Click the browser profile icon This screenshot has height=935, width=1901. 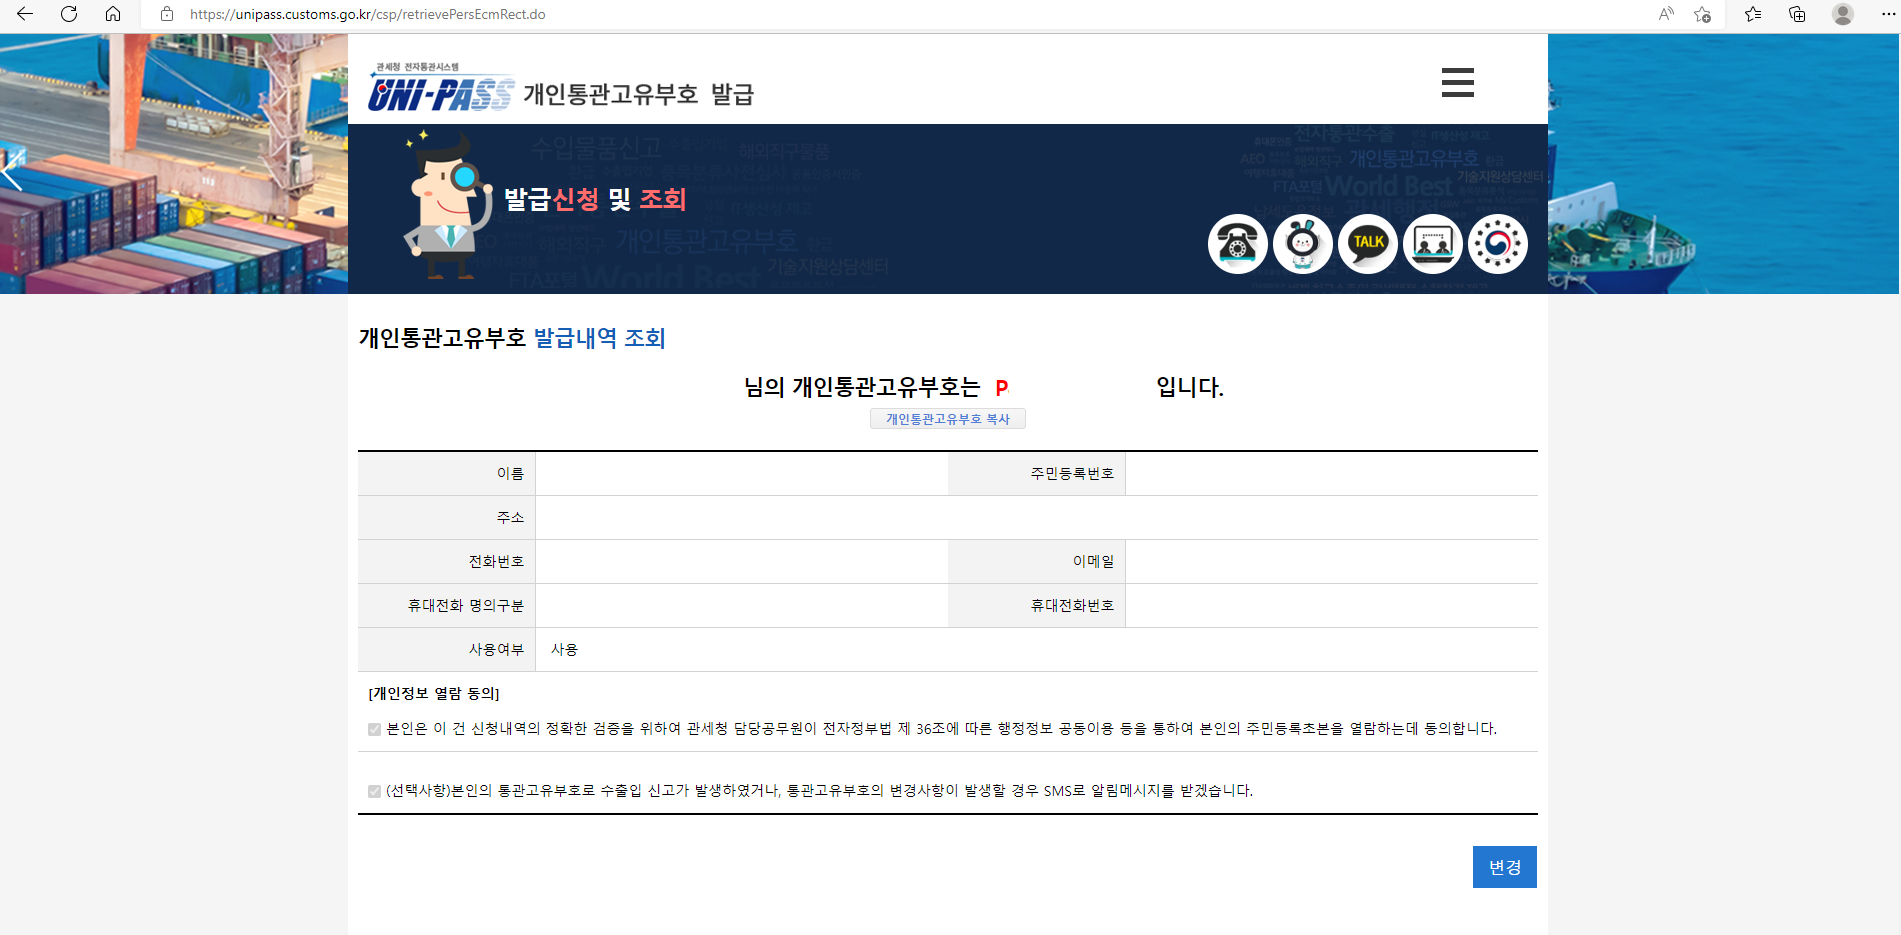(x=1841, y=15)
